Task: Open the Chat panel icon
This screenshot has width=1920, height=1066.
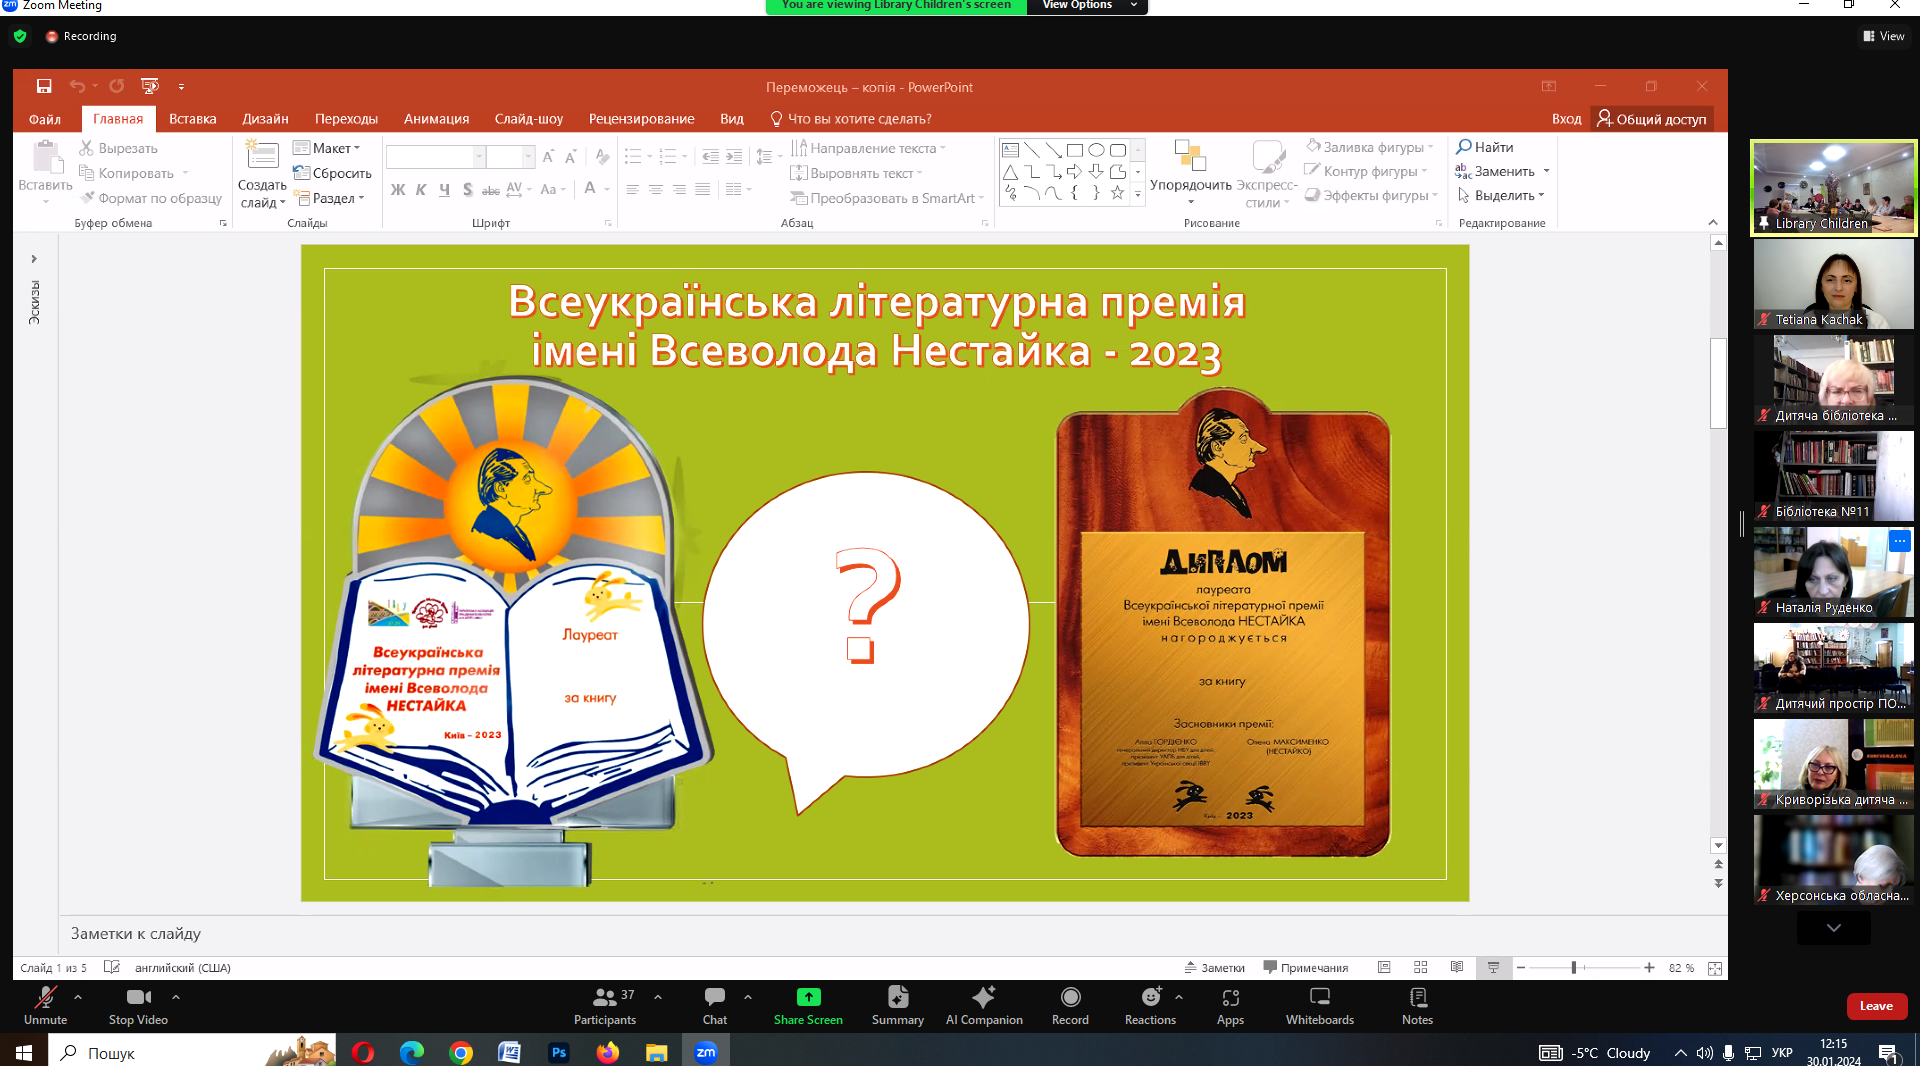Action: 714,998
